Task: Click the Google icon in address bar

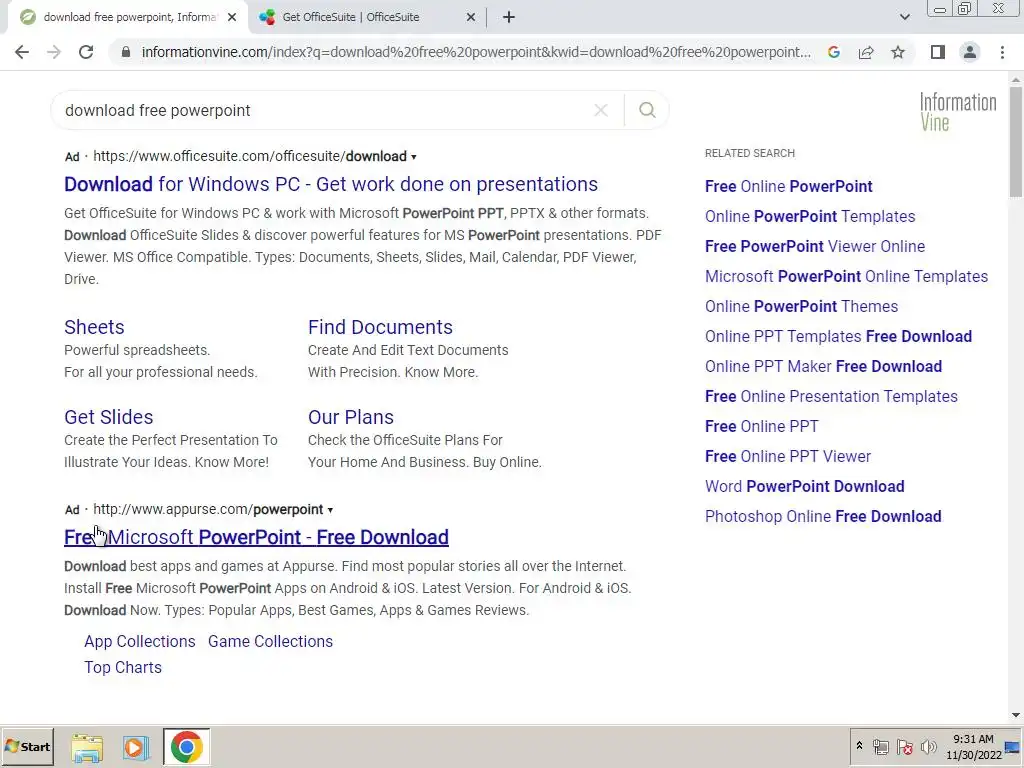Action: pyautogui.click(x=834, y=52)
